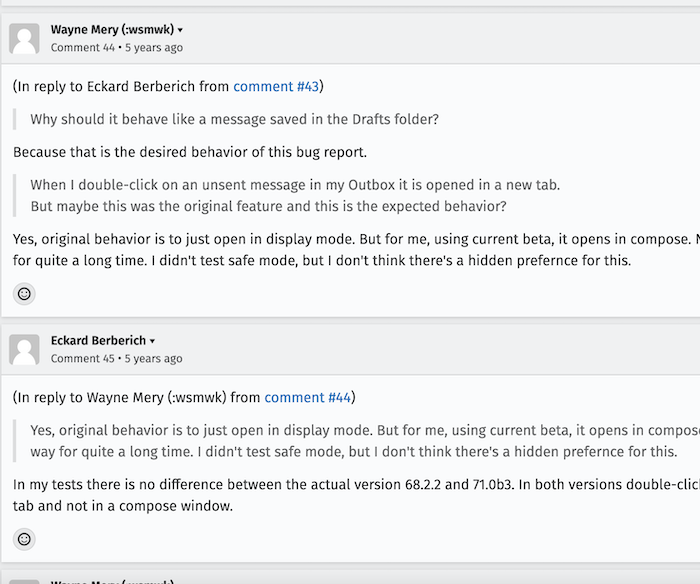Open dropdown next to Wayne Mery (:wsmwk)

pyautogui.click(x=180, y=30)
